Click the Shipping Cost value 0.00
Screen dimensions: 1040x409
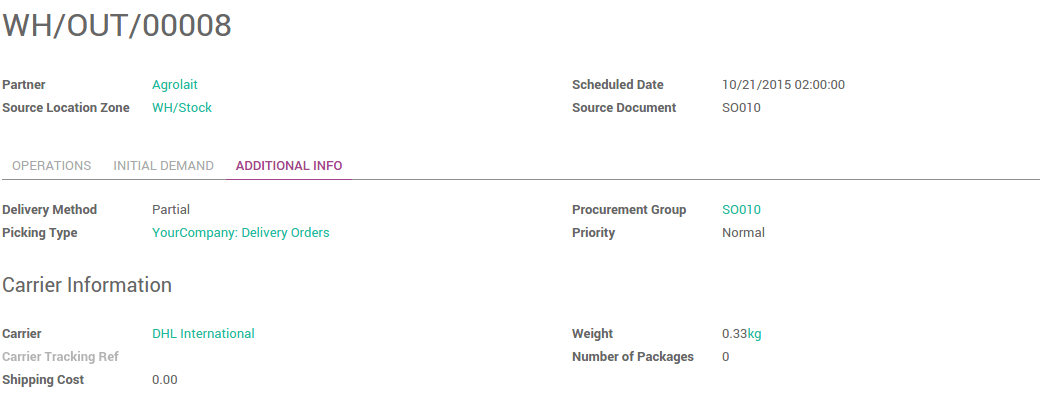[x=165, y=380]
